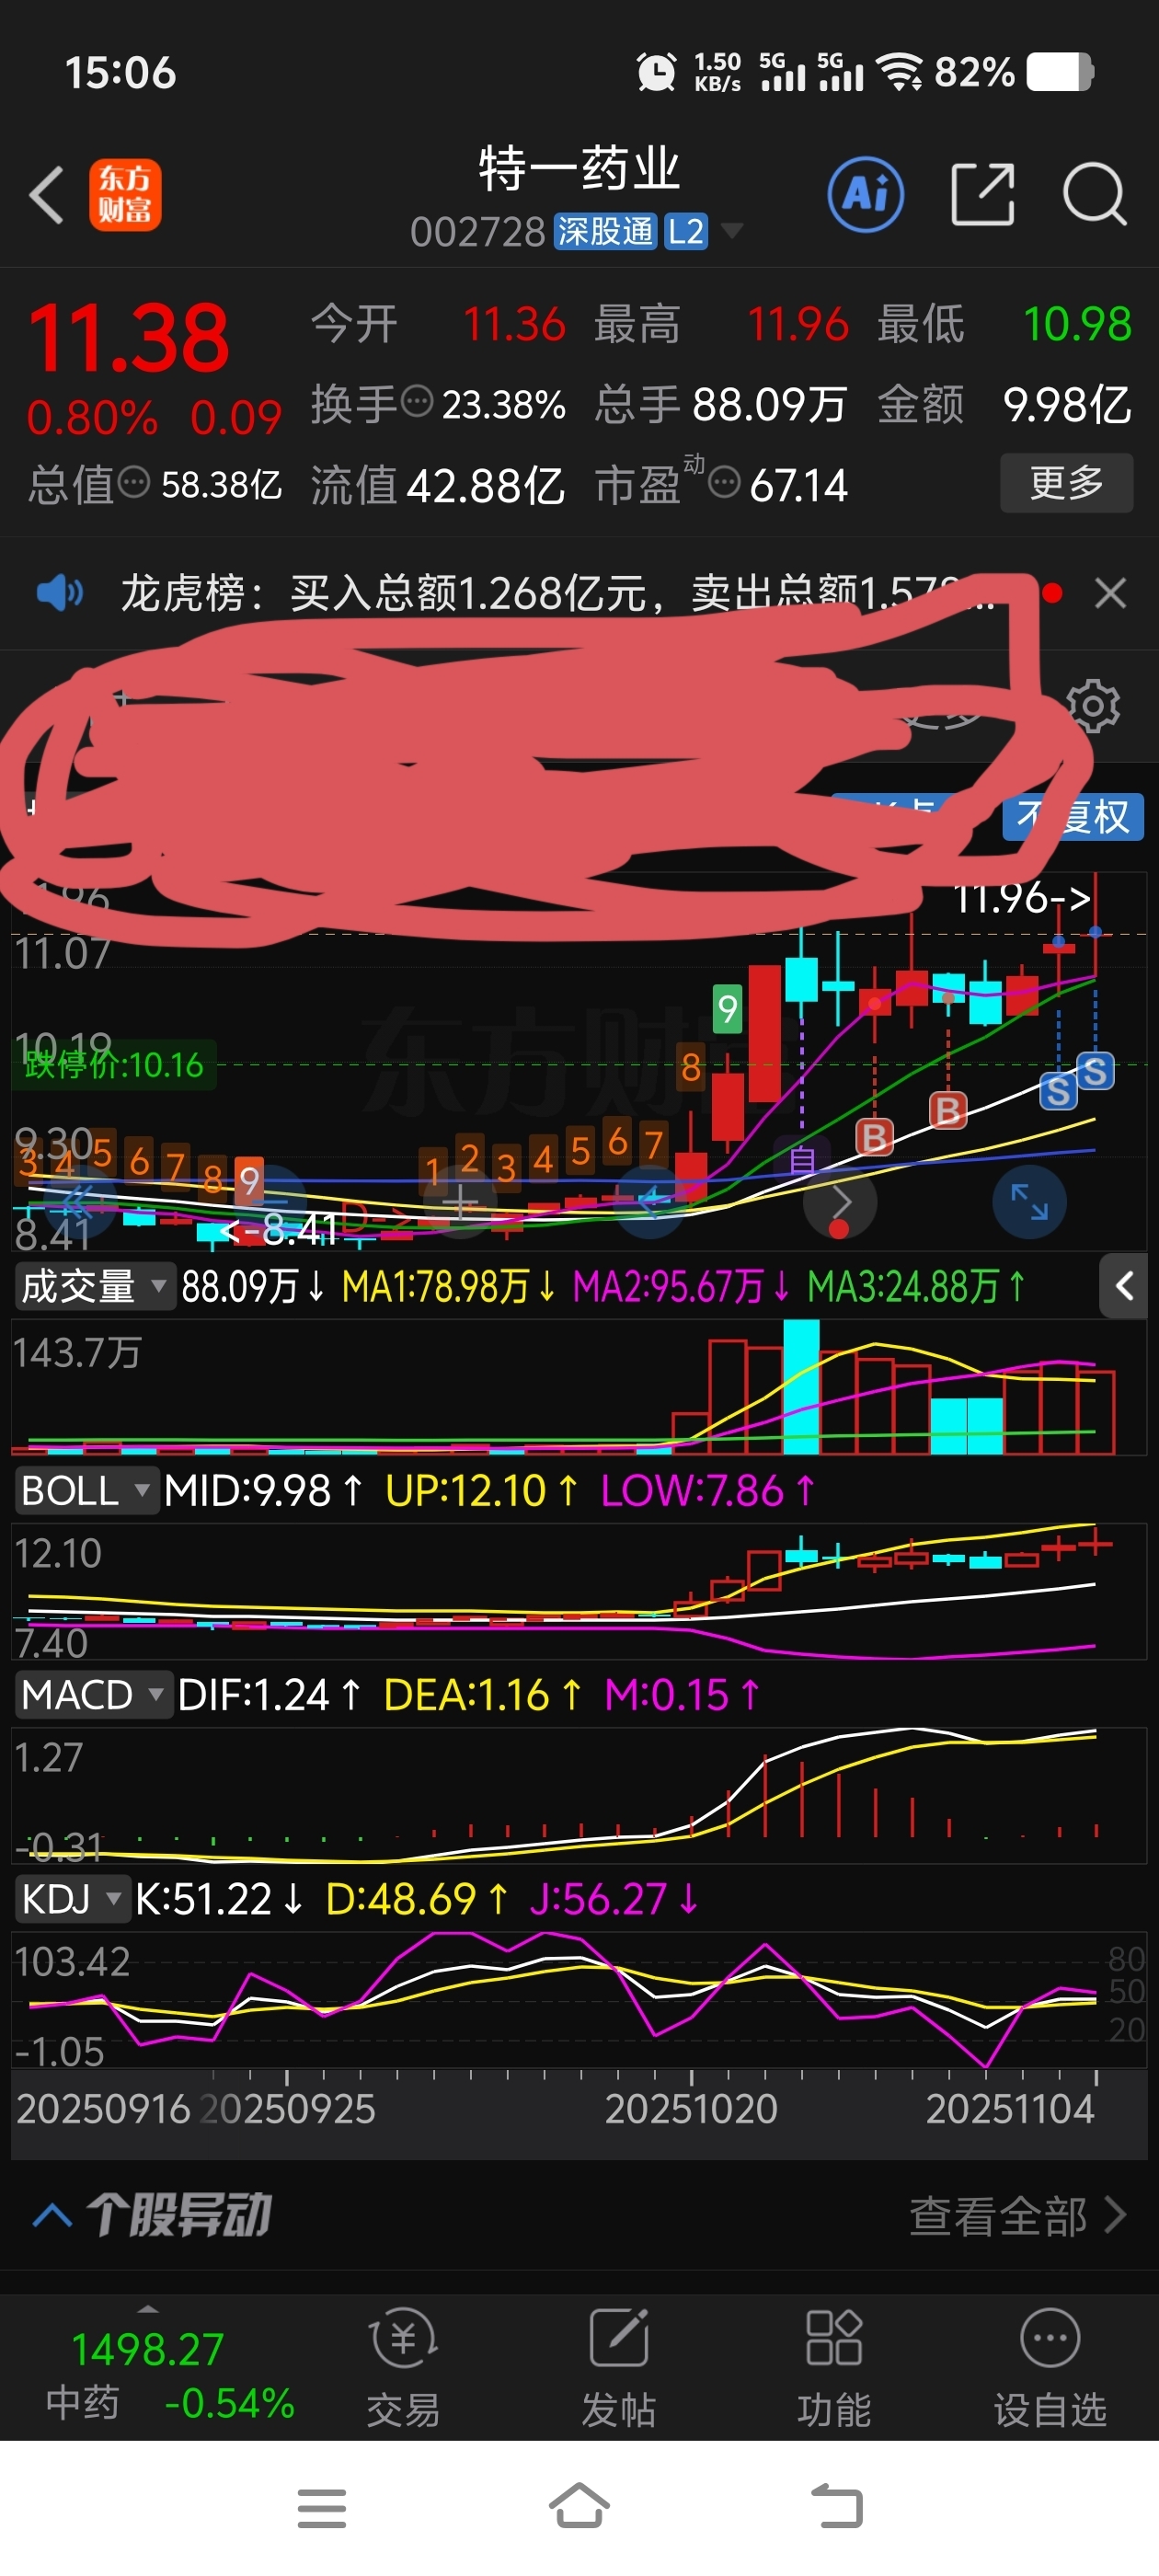Open 查看全部 to view all

pyautogui.click(x=1017, y=2216)
